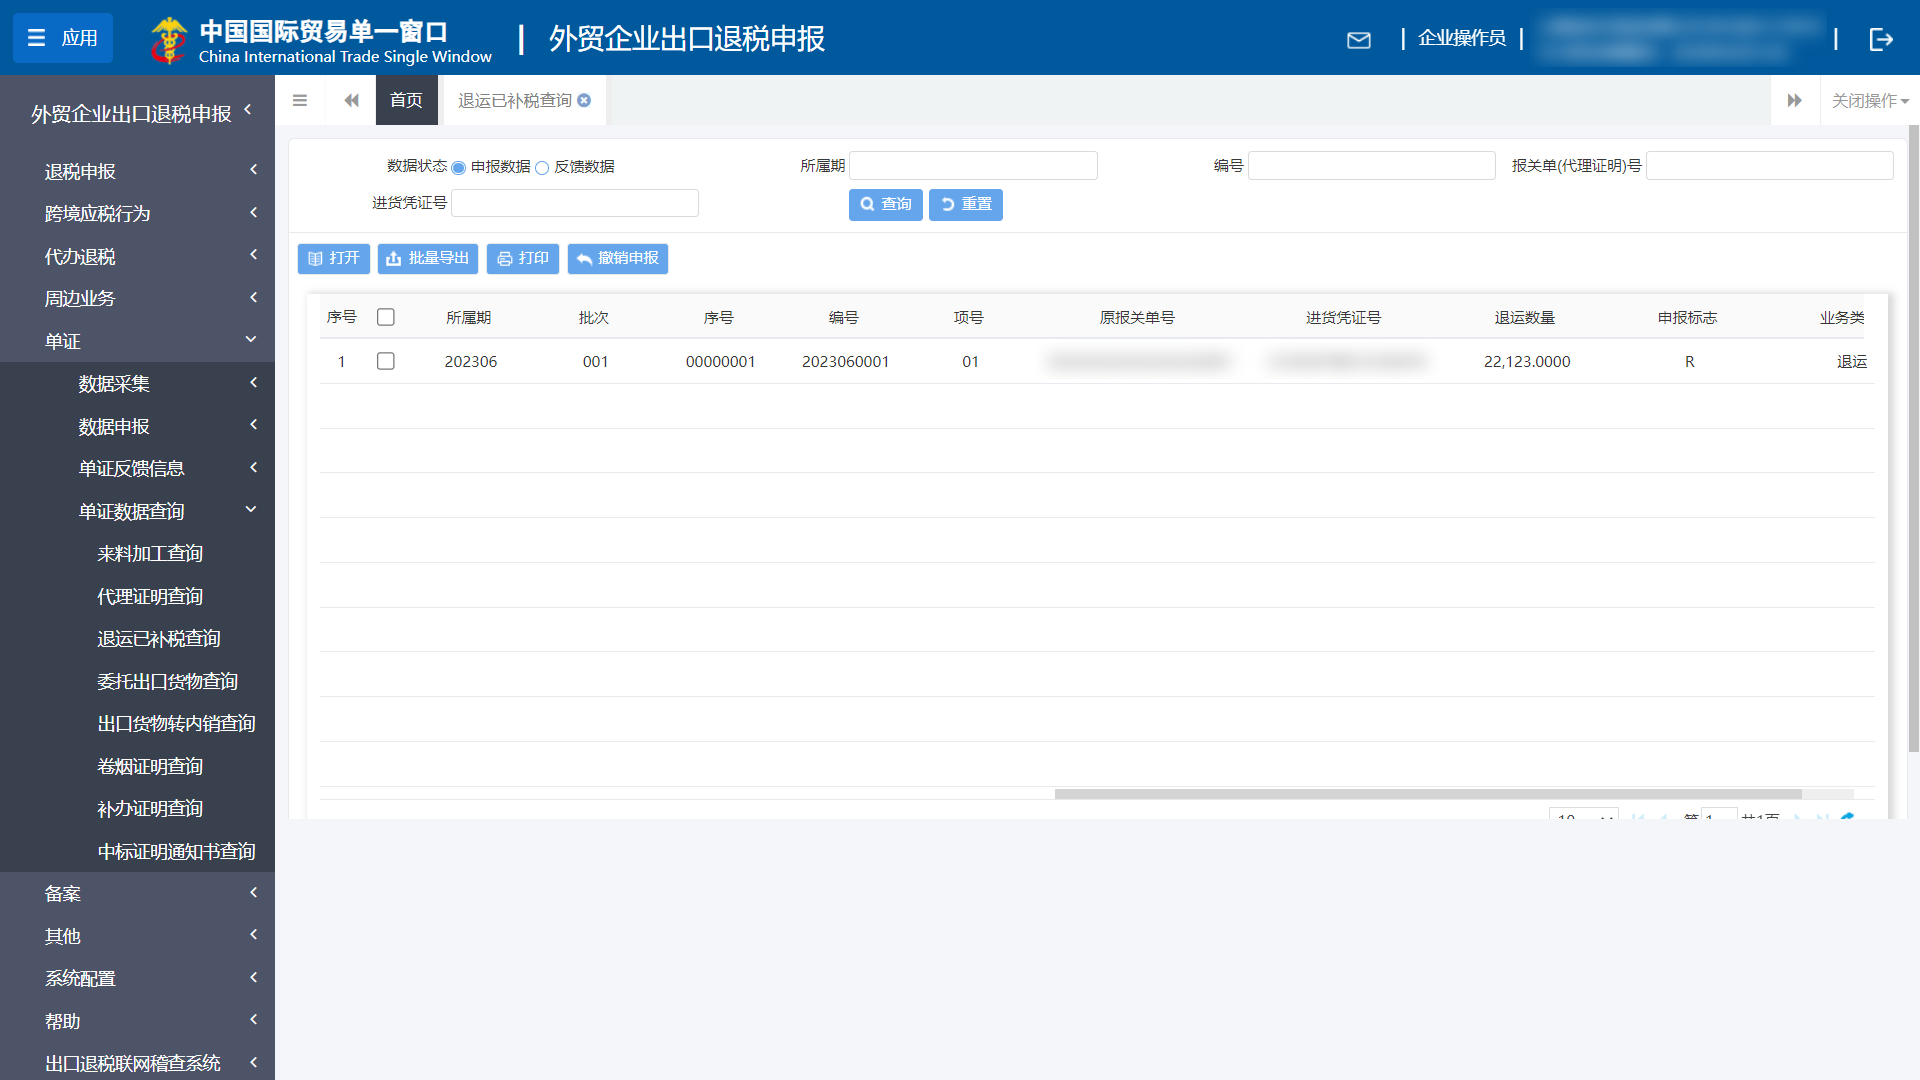
Task: Click the refresh icon in pagination bar
Action: (1847, 818)
